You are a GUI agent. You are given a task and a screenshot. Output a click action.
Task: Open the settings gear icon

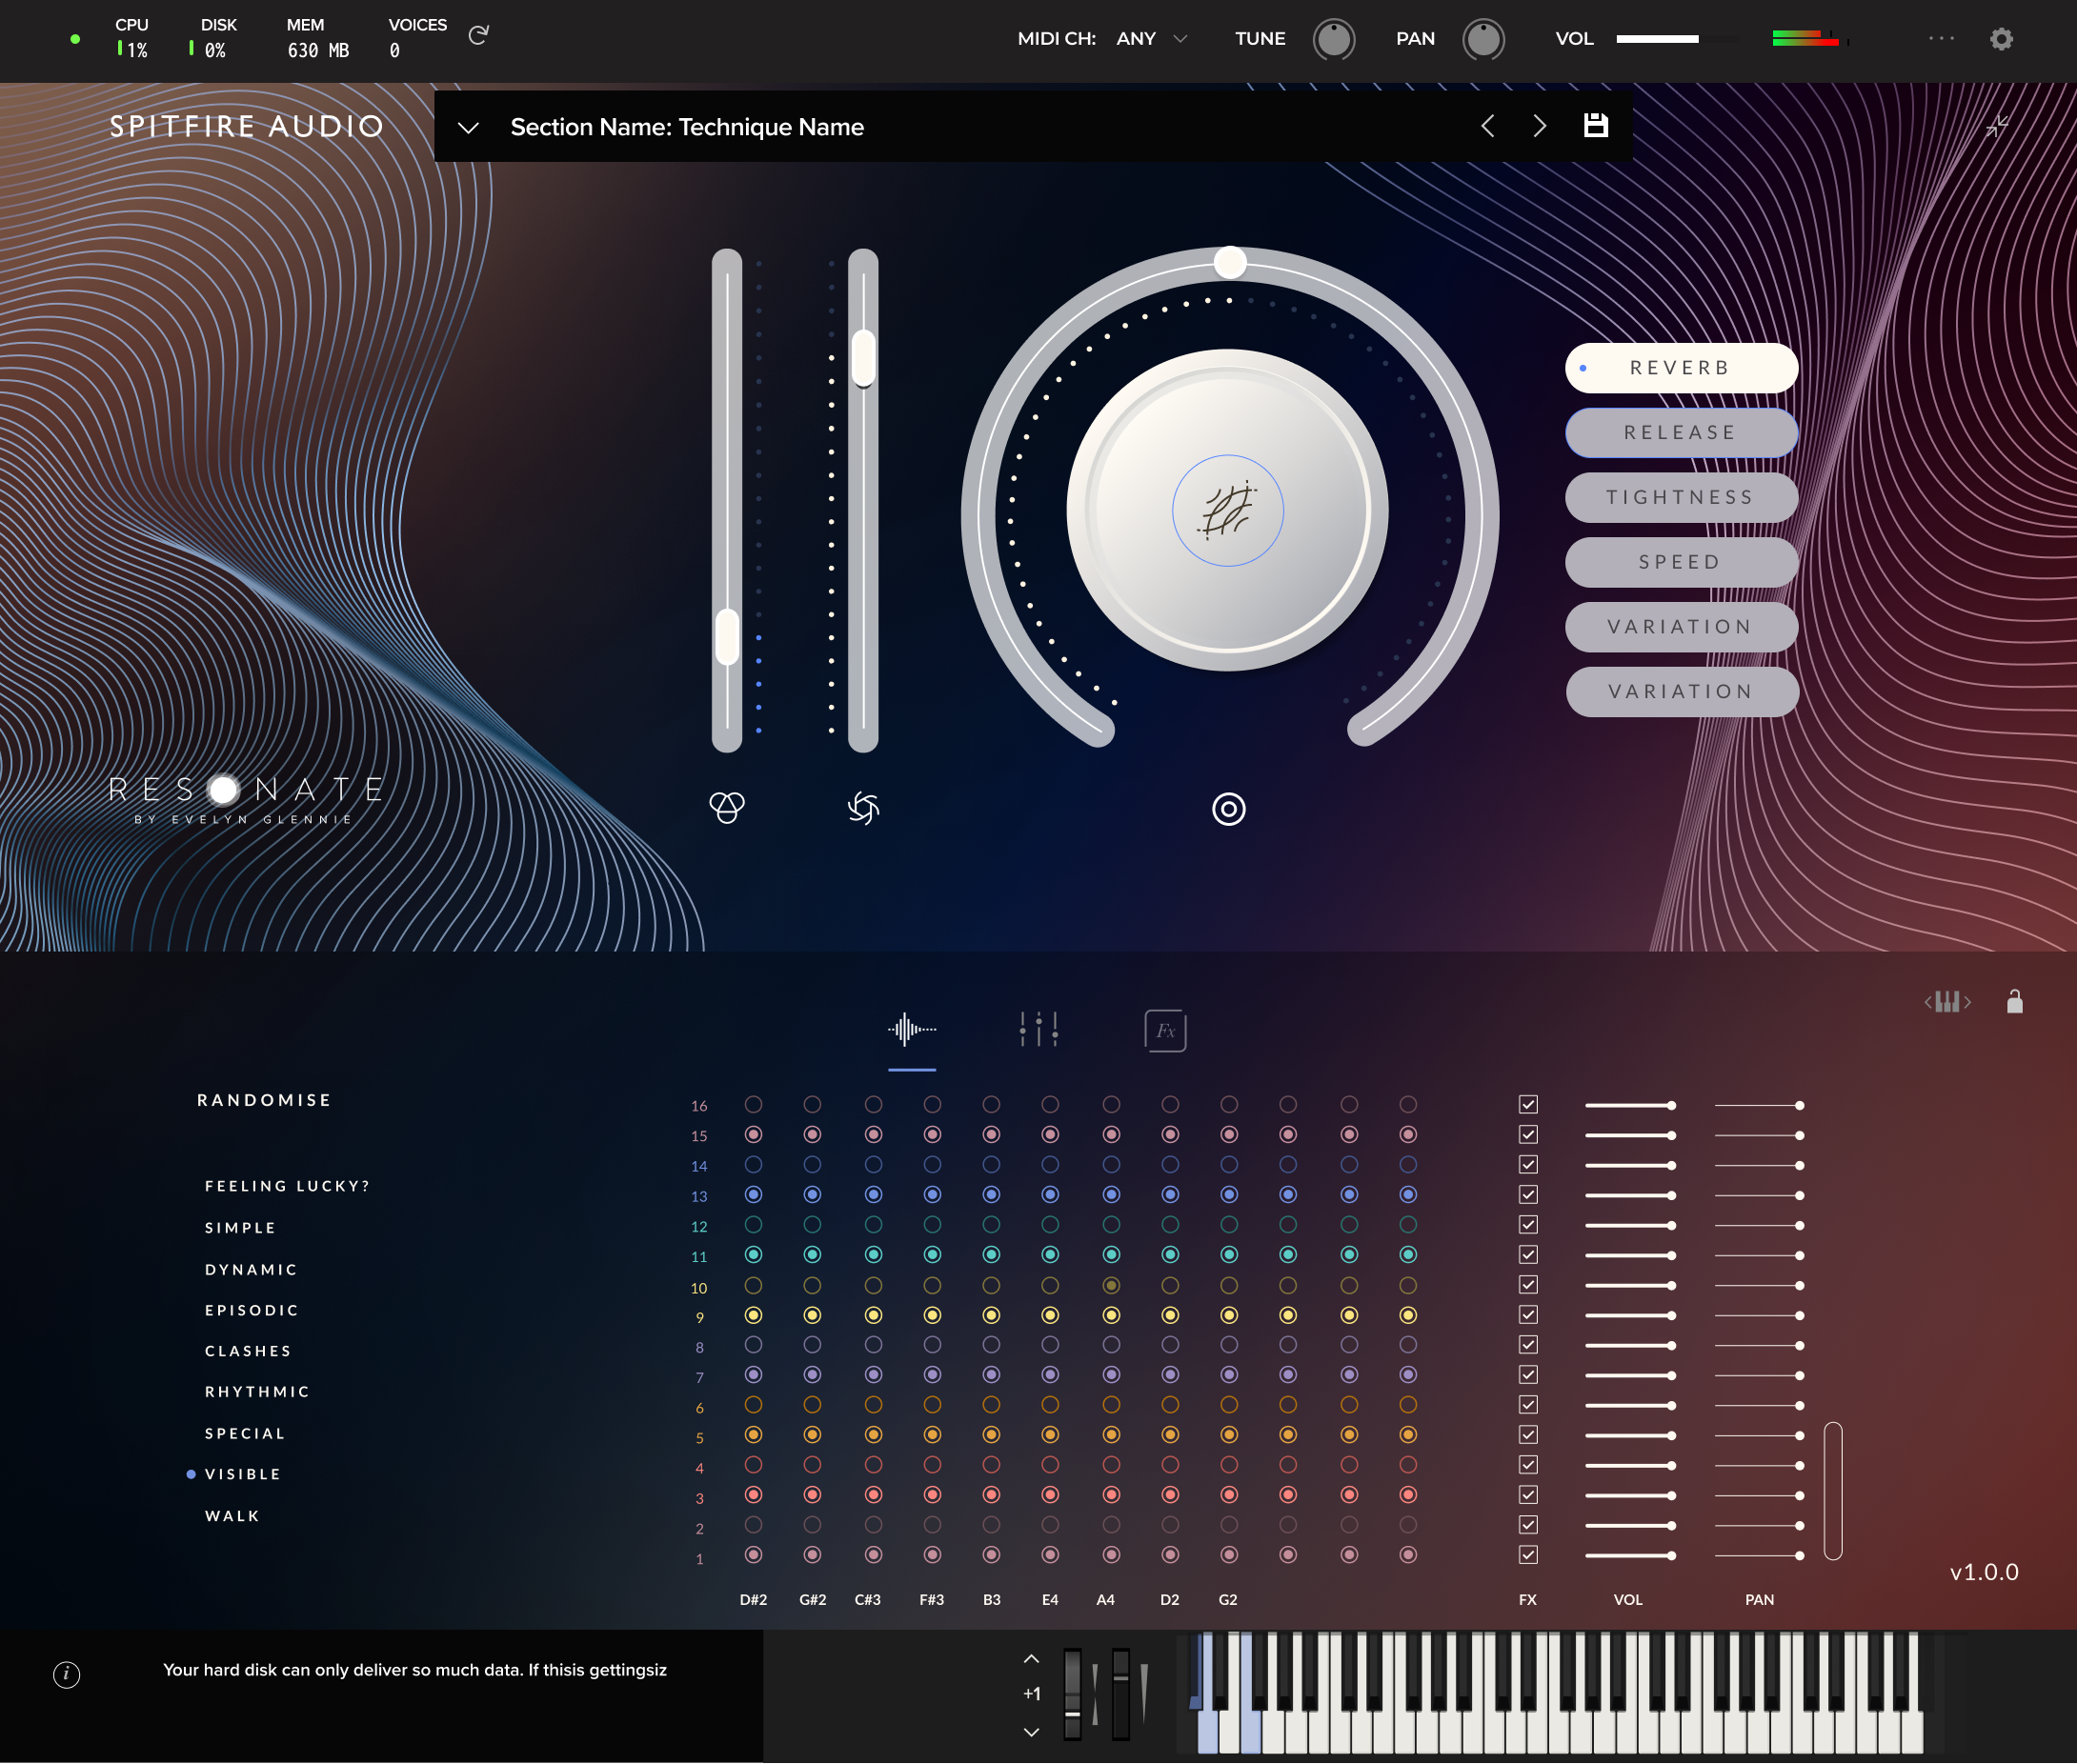(x=2001, y=39)
